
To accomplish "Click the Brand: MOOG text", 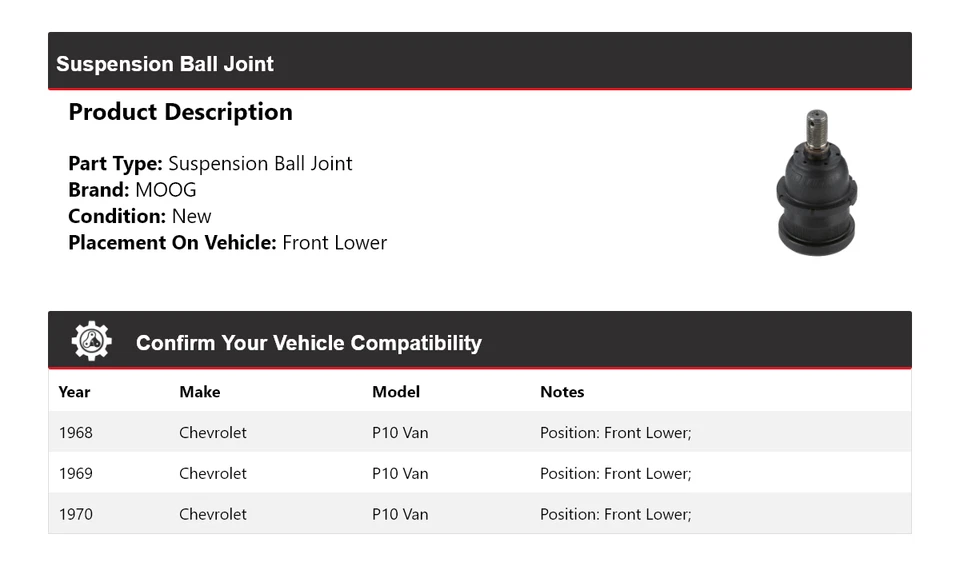I will tap(132, 190).
